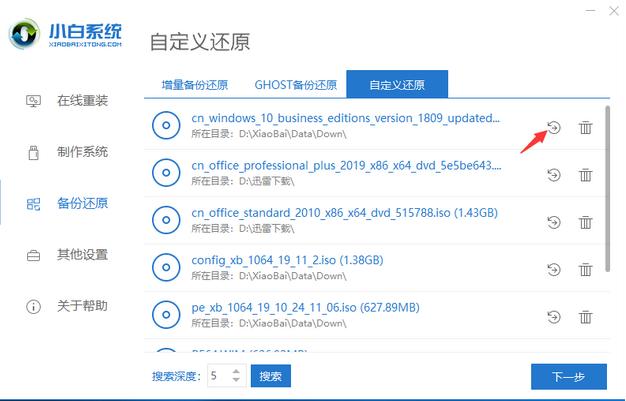Click disc icon of cn_office_standard_2010 row
Viewport: 626px width, 401px height.
[x=166, y=220]
